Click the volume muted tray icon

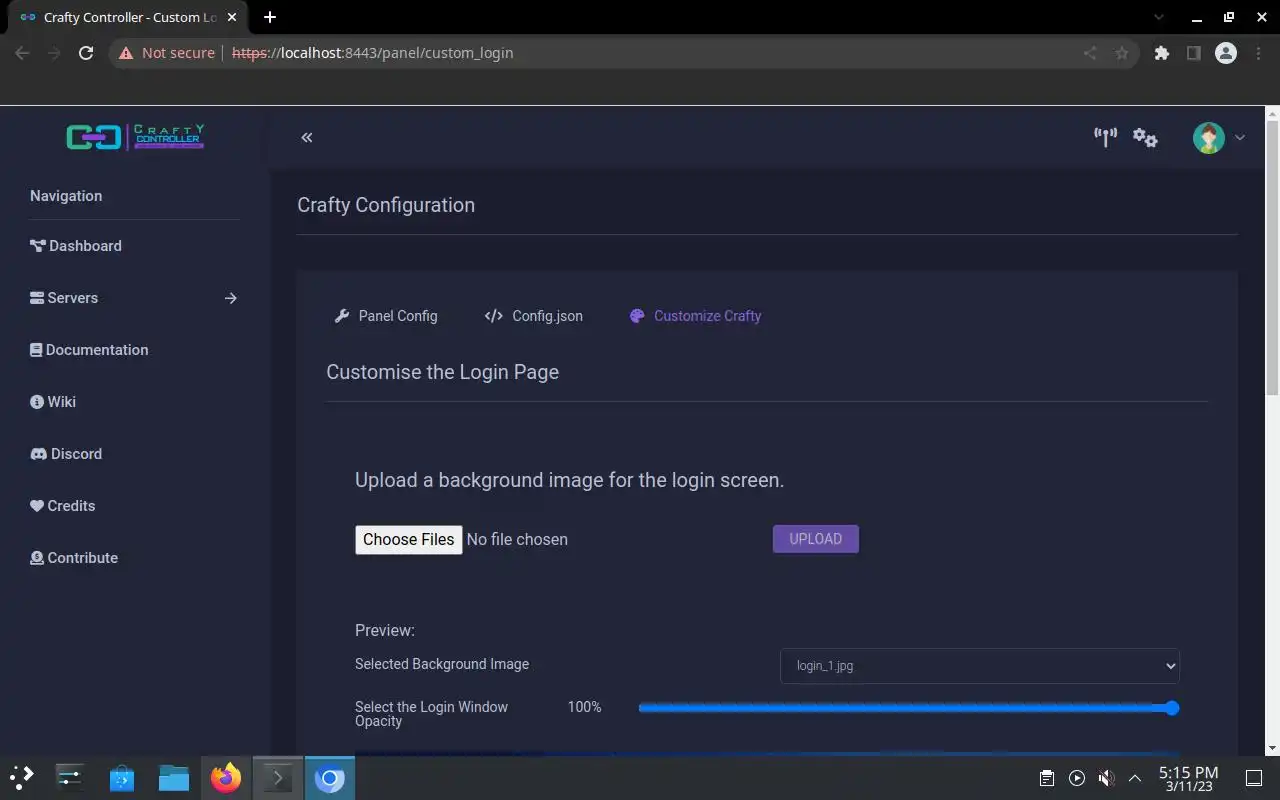(1106, 778)
